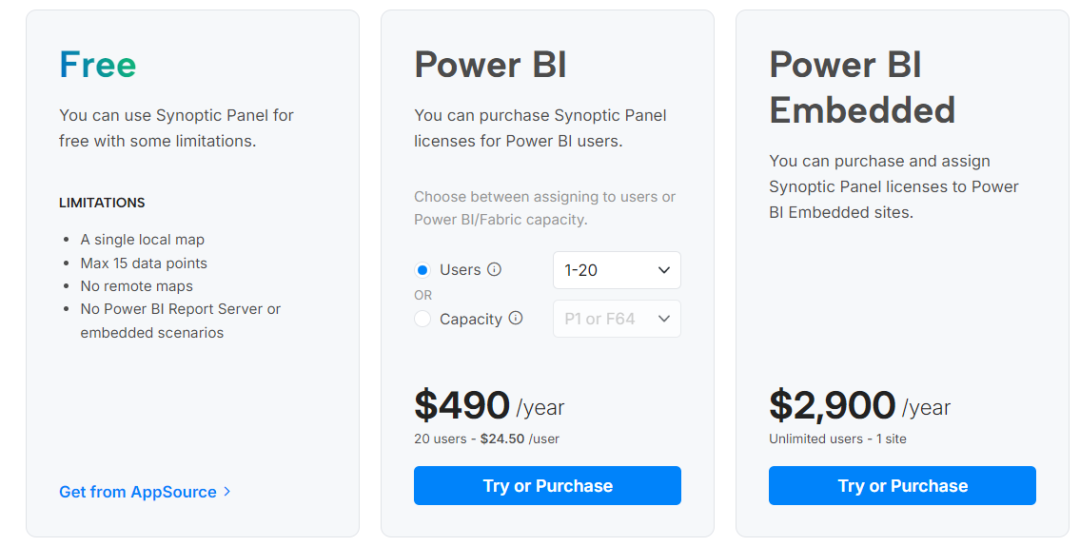This screenshot has width=1080, height=546.
Task: Click the Free plan heading
Action: [98, 65]
